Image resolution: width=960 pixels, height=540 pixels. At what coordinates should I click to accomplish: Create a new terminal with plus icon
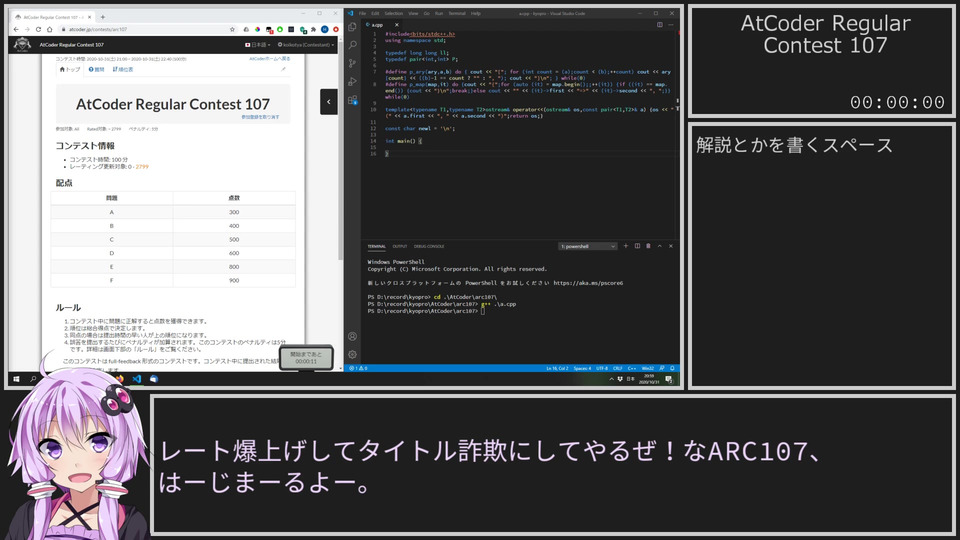click(x=626, y=246)
